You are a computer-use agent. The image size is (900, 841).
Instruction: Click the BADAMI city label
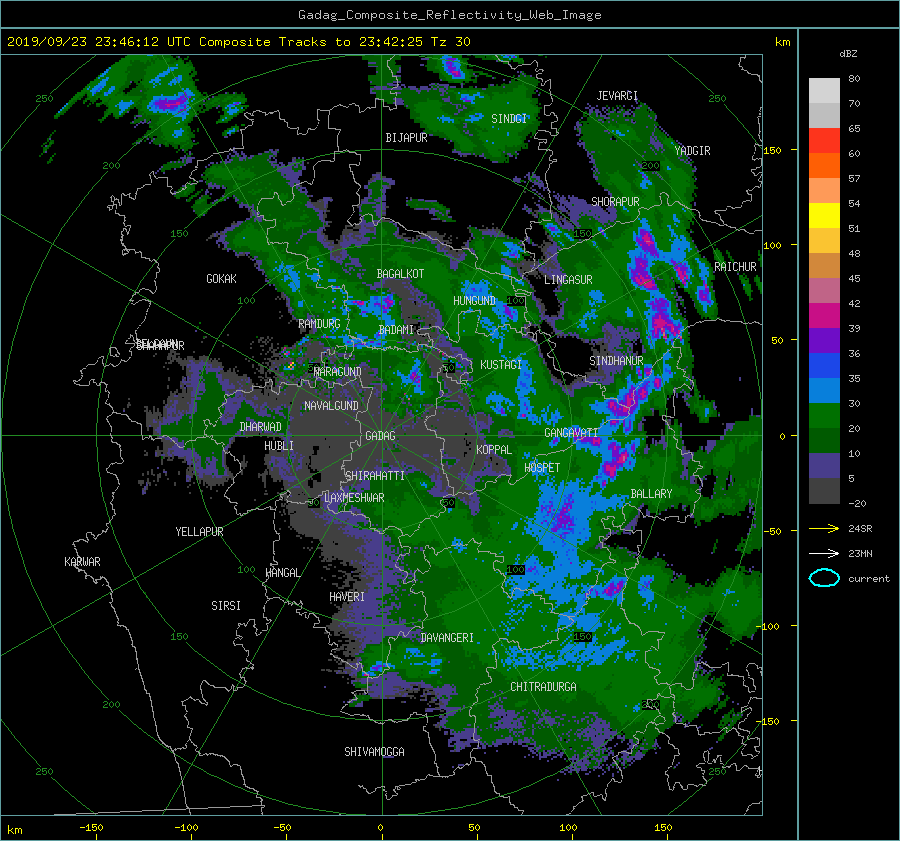(396, 330)
